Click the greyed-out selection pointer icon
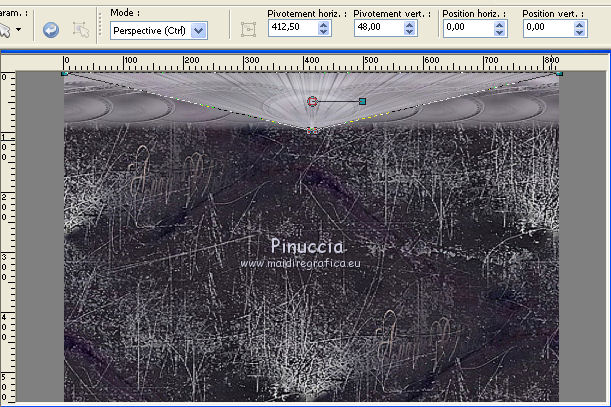This screenshot has width=611, height=407. click(81, 30)
